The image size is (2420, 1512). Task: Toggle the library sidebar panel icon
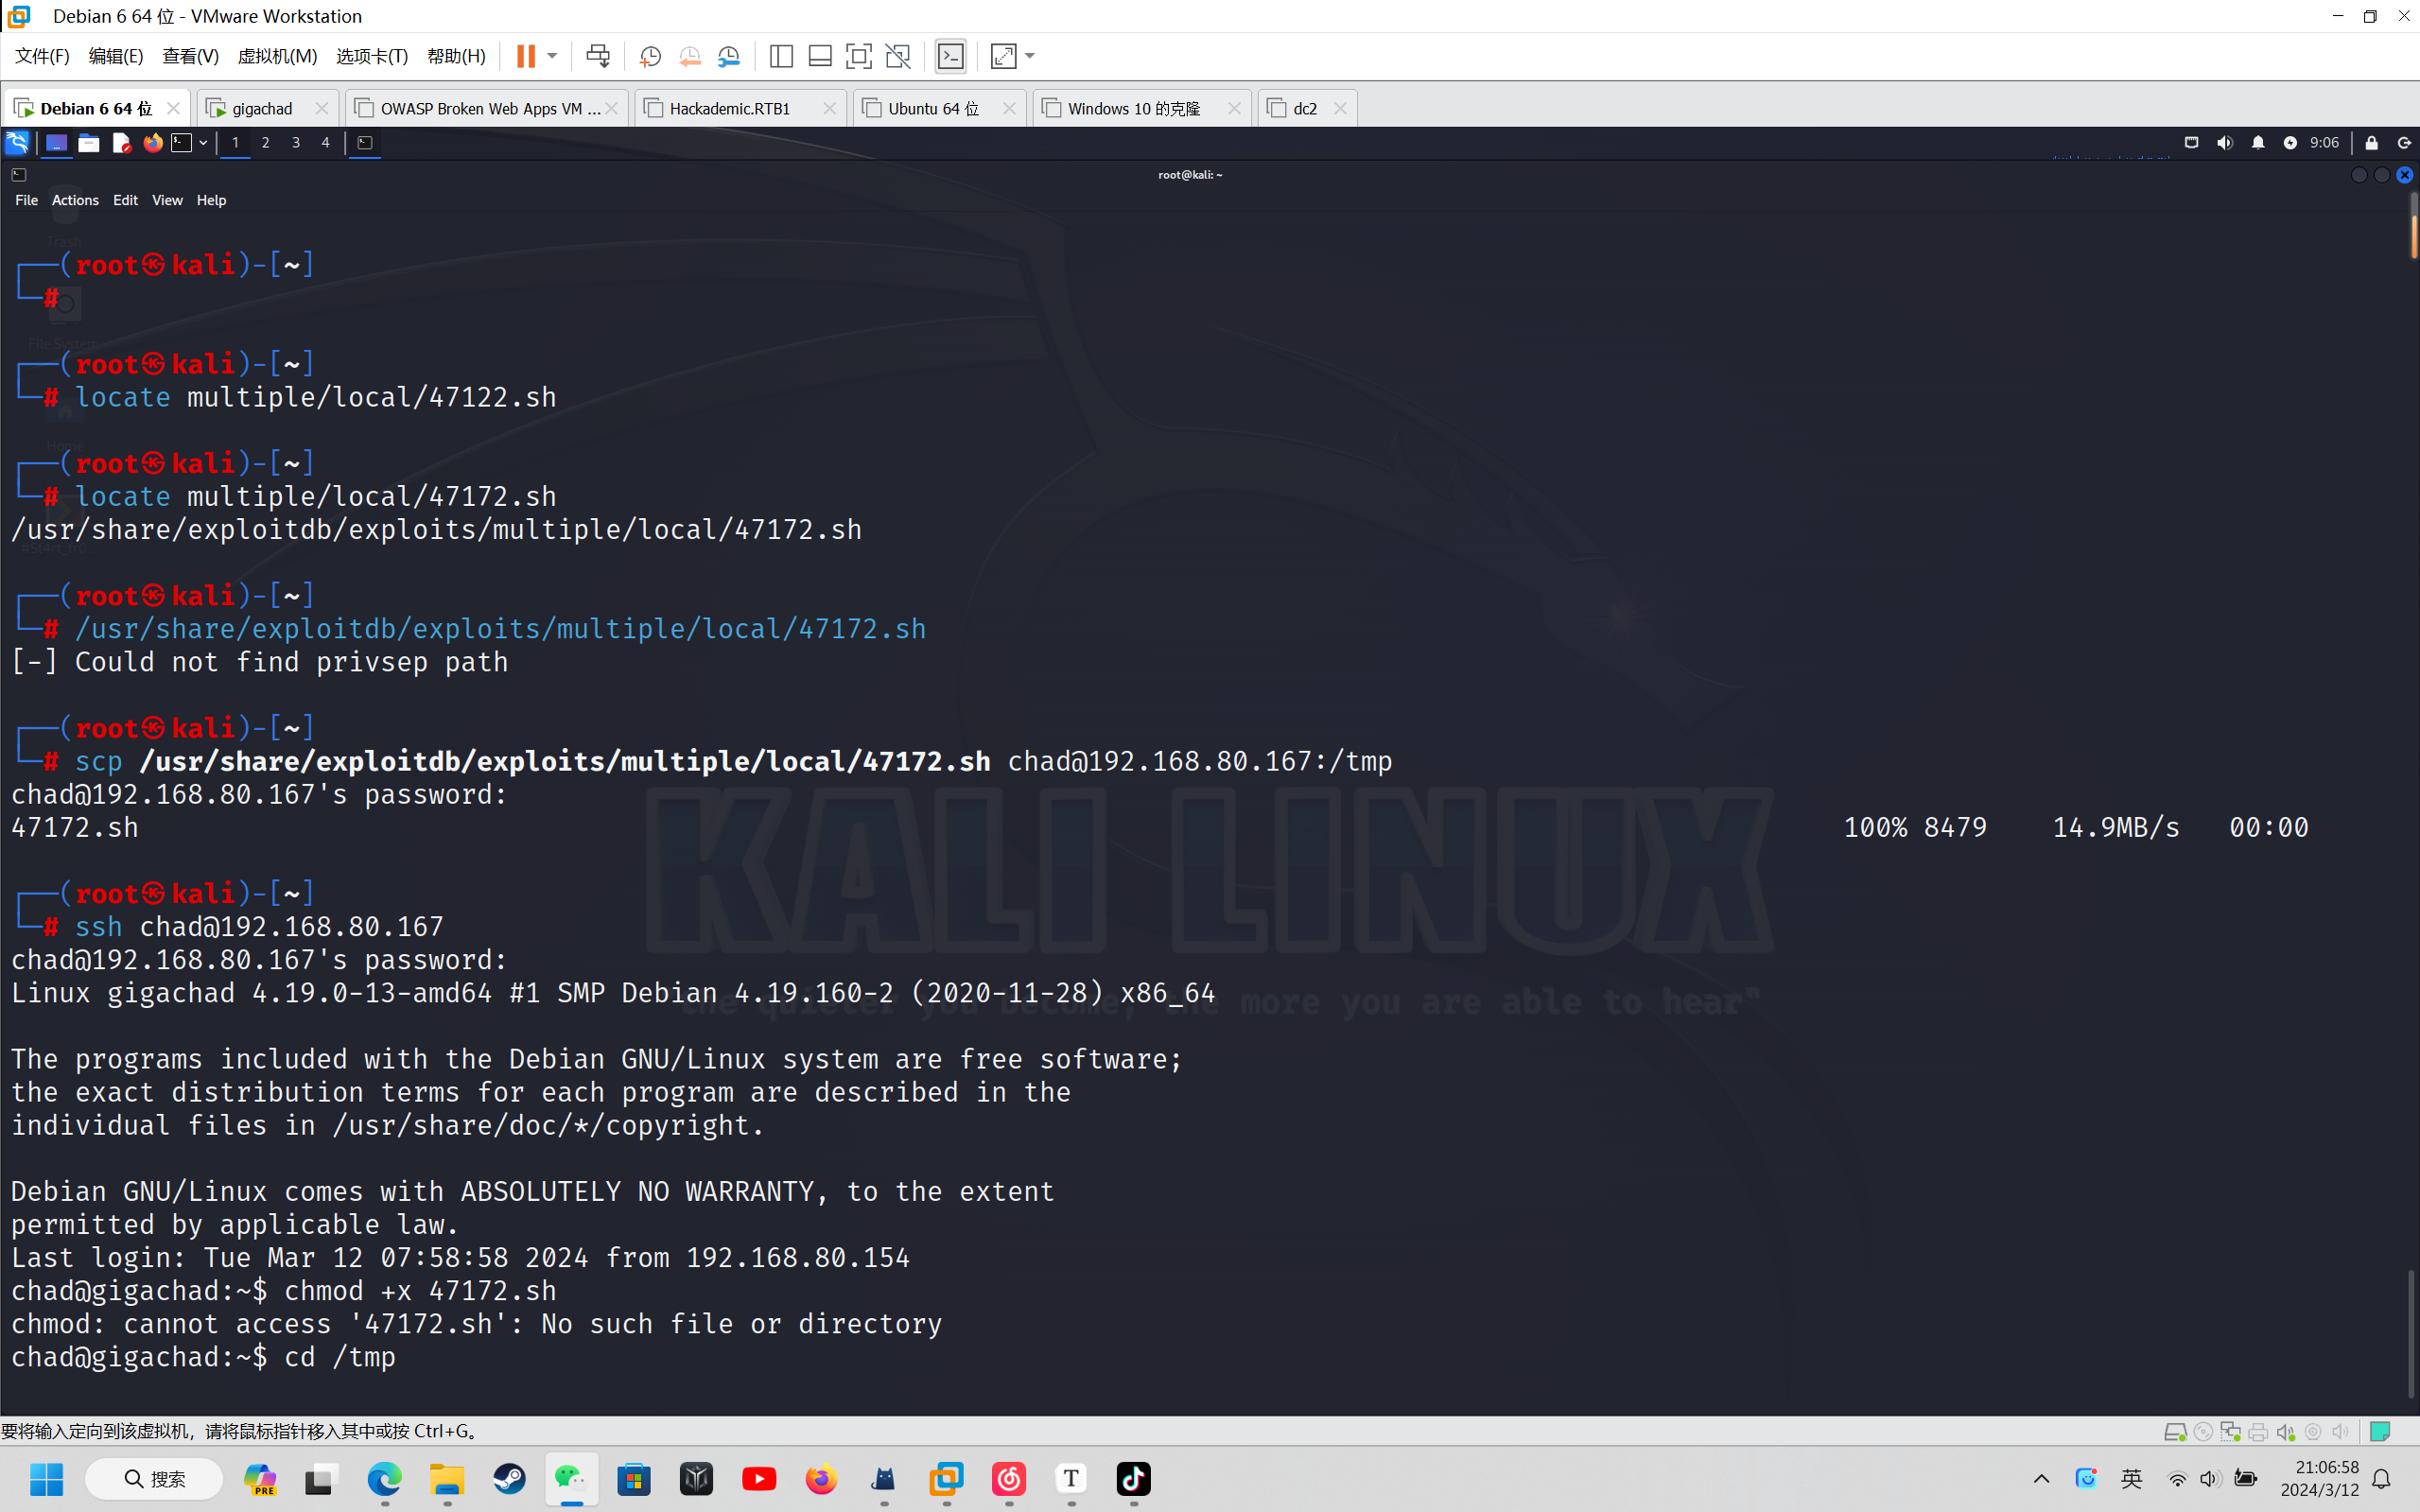[x=781, y=56]
